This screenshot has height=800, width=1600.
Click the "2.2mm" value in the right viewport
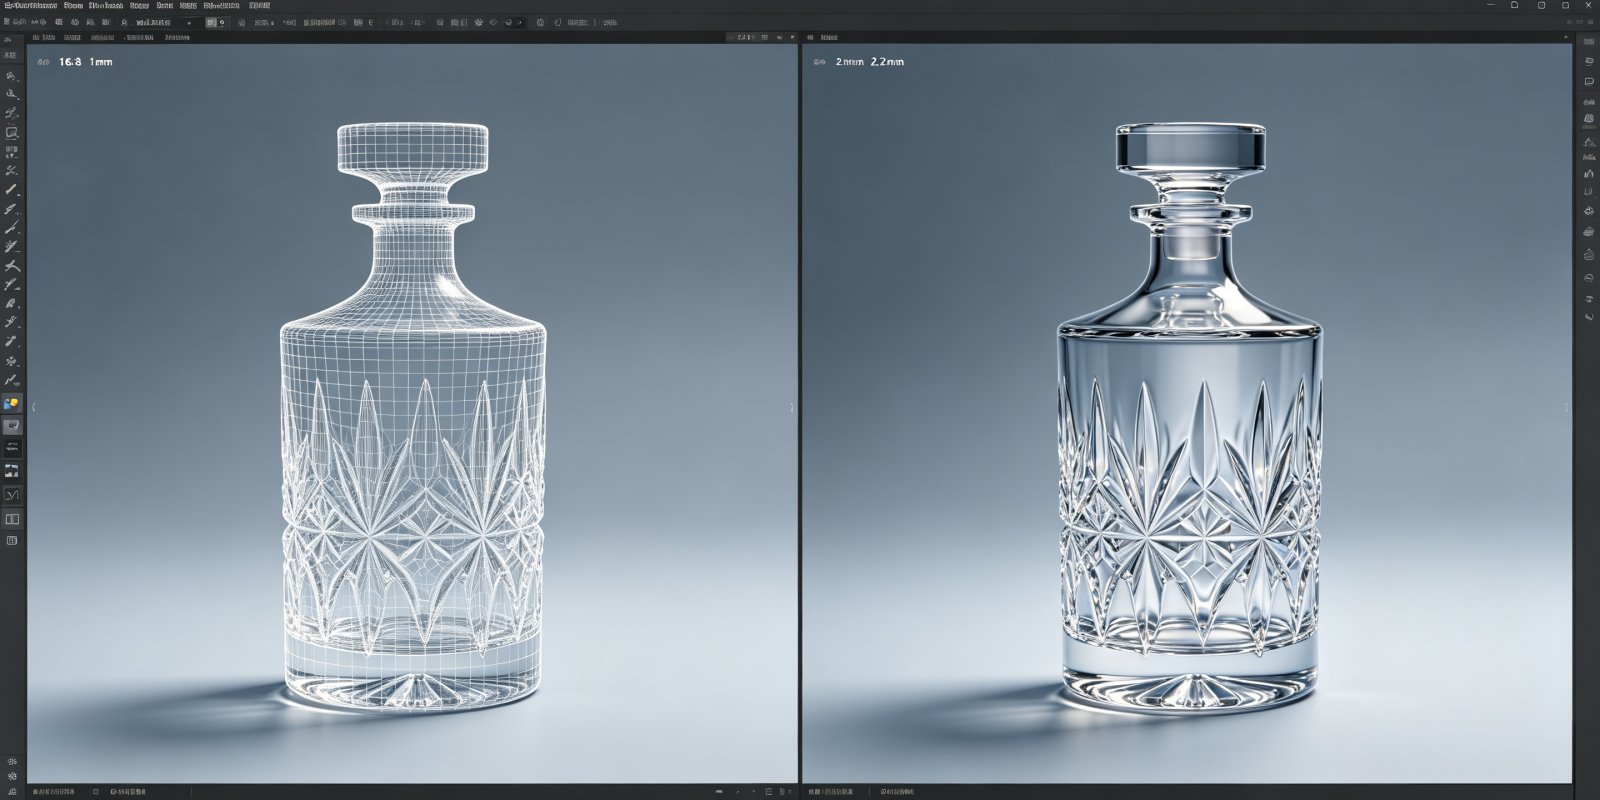coord(887,62)
